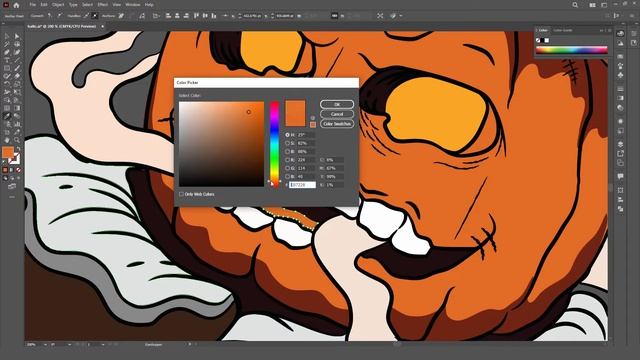This screenshot has height=360, width=640.
Task: Select the R red radio button
Action: 287,160
